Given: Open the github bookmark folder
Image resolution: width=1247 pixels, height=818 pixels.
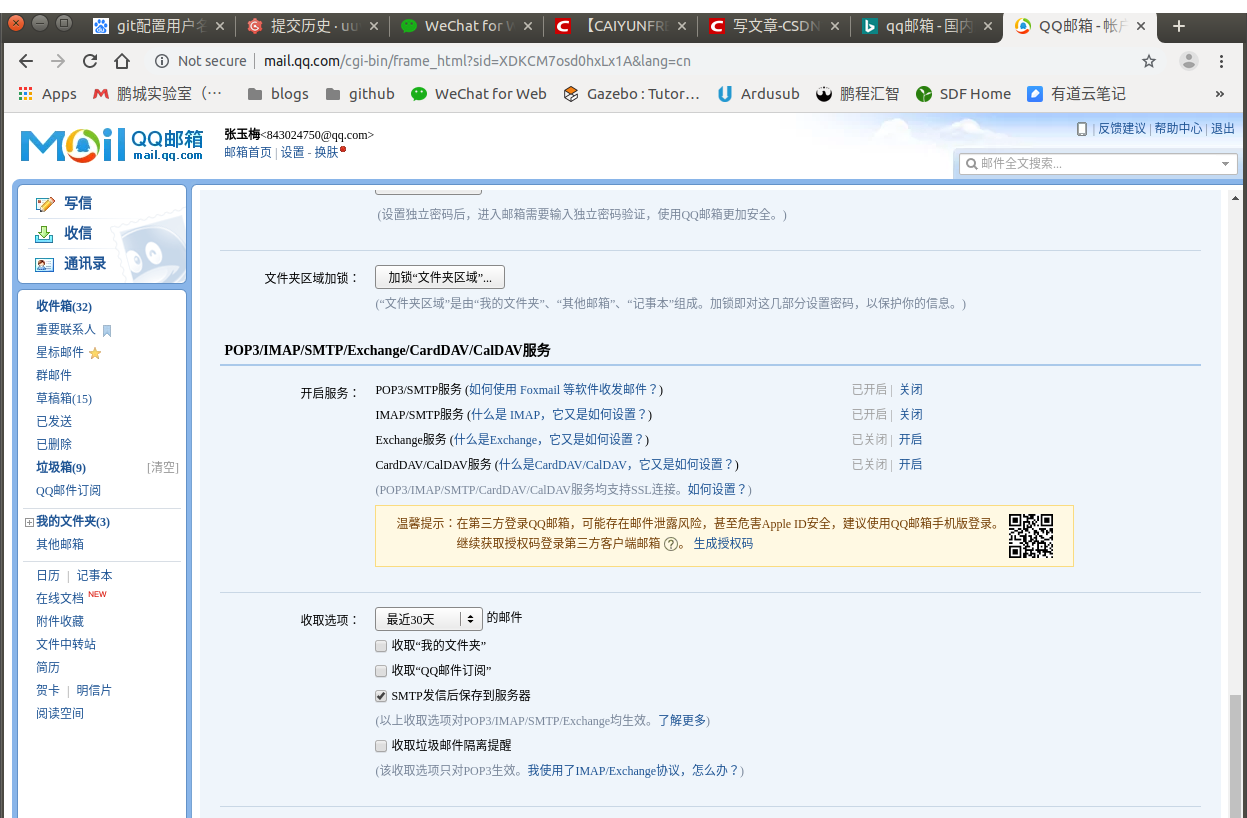Looking at the screenshot, I should tap(360, 93).
